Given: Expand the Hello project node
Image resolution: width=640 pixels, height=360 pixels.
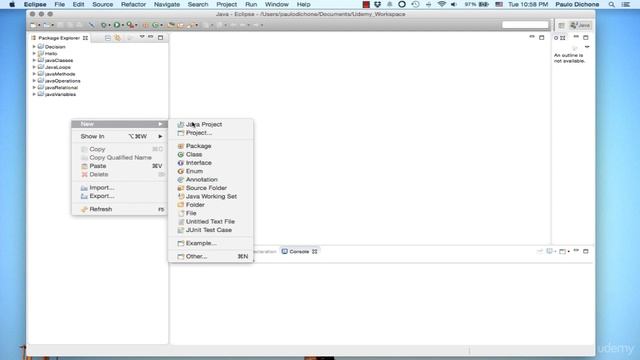Looking at the screenshot, I should (x=34, y=53).
